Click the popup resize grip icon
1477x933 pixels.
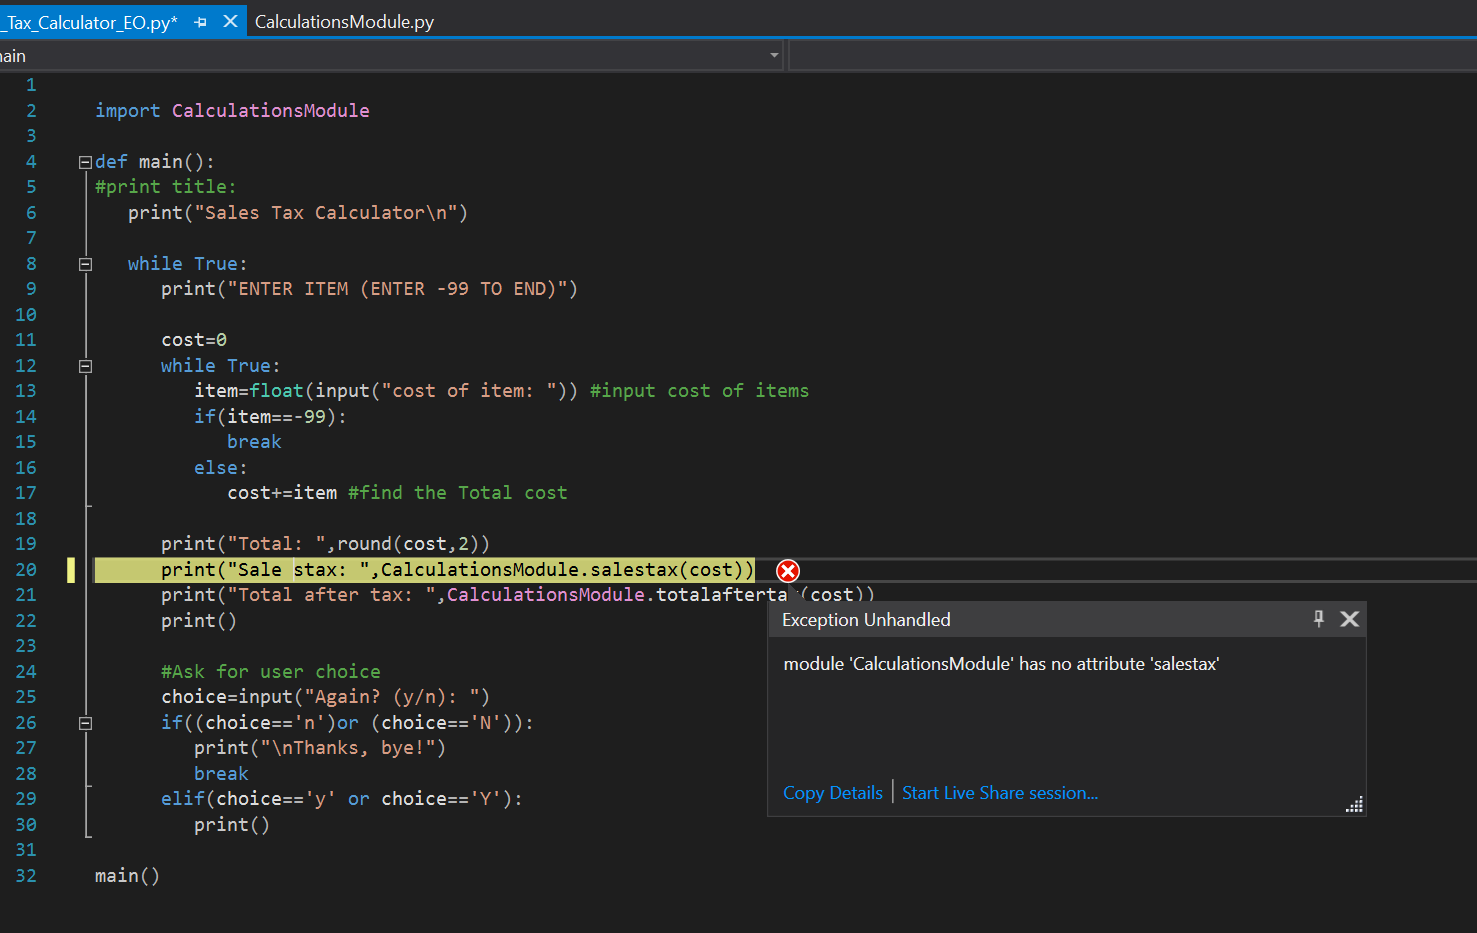tap(1354, 805)
